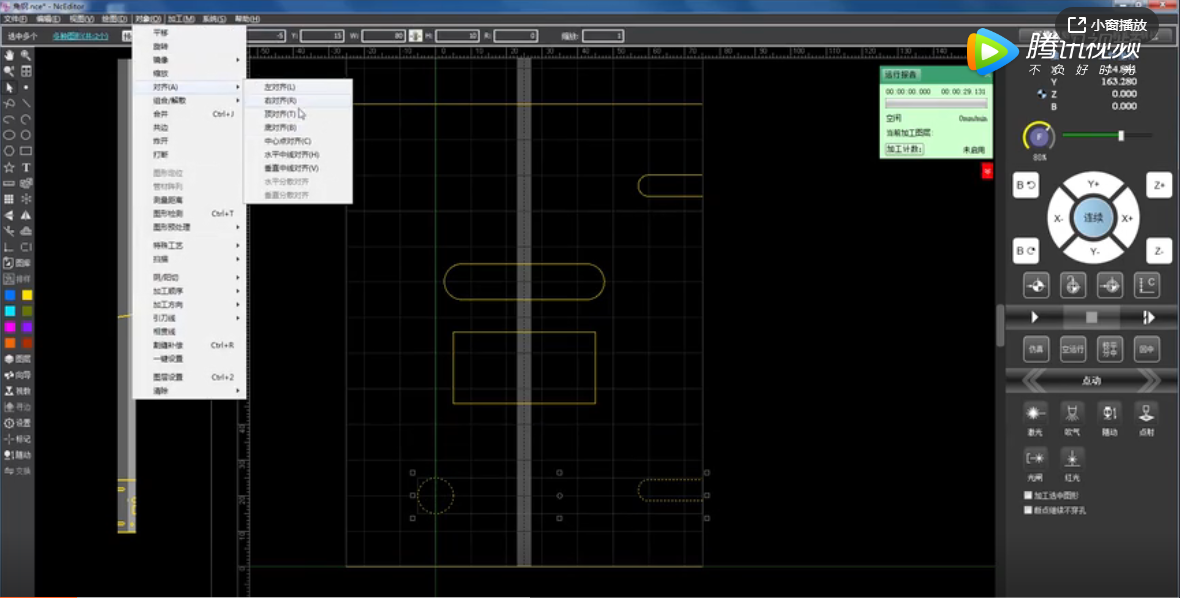Click the 红光 red light icon
1180x598 pixels.
click(1072, 459)
